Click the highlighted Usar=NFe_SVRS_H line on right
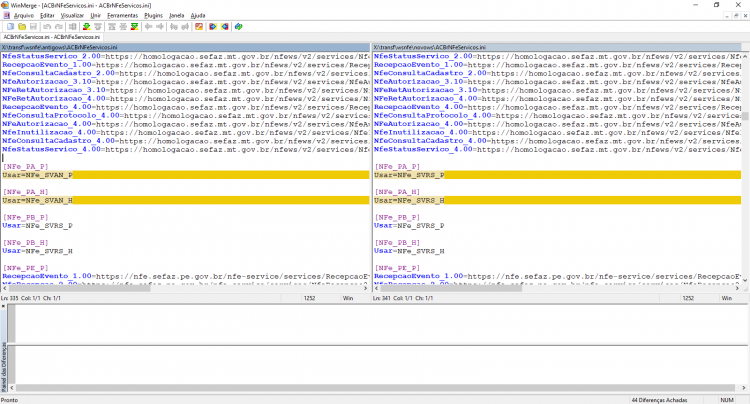 pos(557,200)
